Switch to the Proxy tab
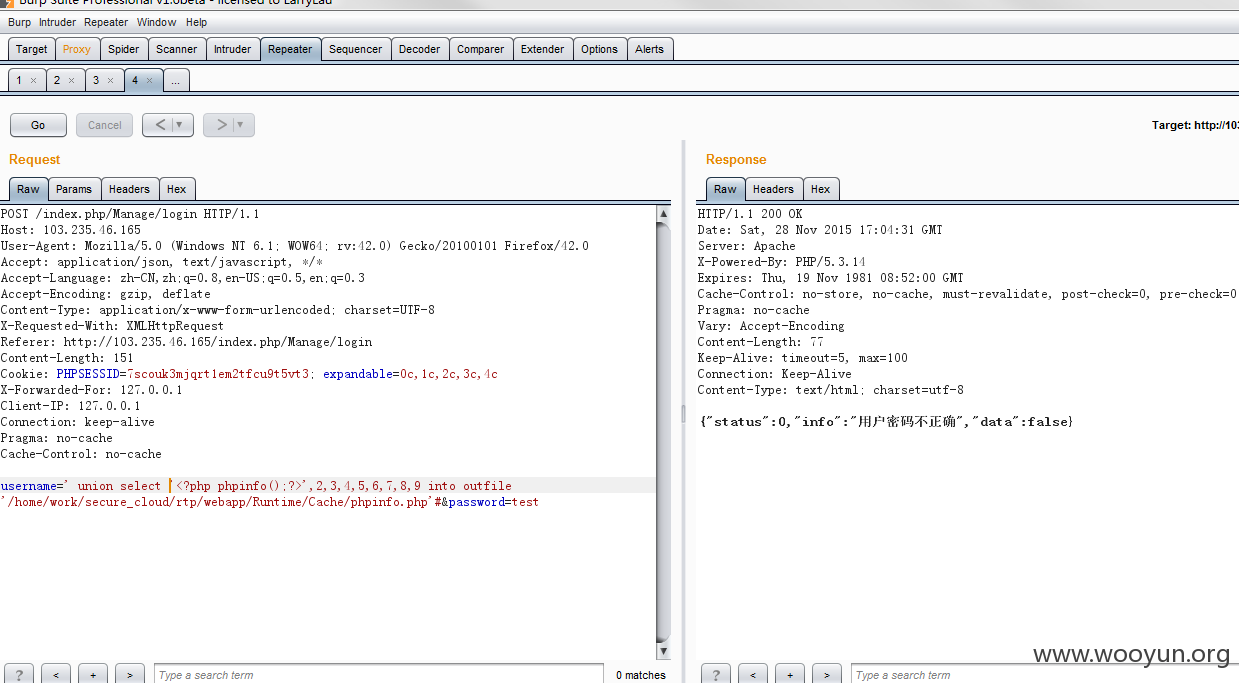 77,49
